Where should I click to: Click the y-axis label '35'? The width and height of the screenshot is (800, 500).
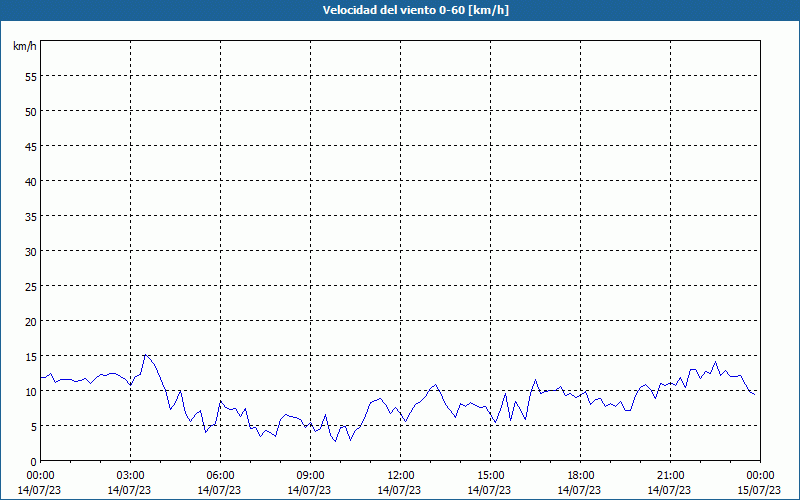click(x=31, y=216)
